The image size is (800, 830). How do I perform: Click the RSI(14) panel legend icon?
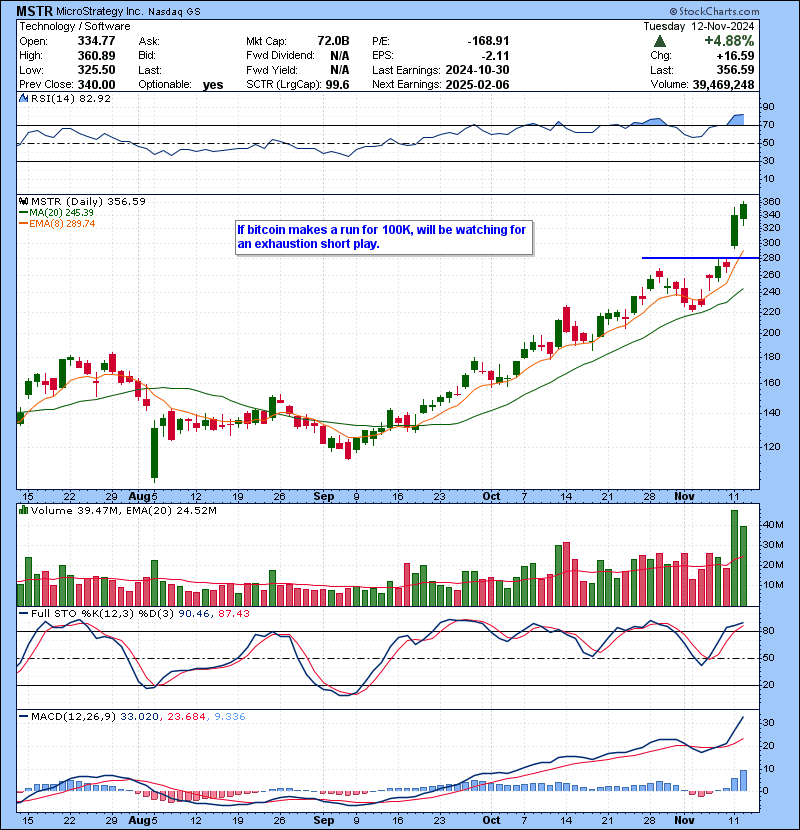tap(24, 98)
